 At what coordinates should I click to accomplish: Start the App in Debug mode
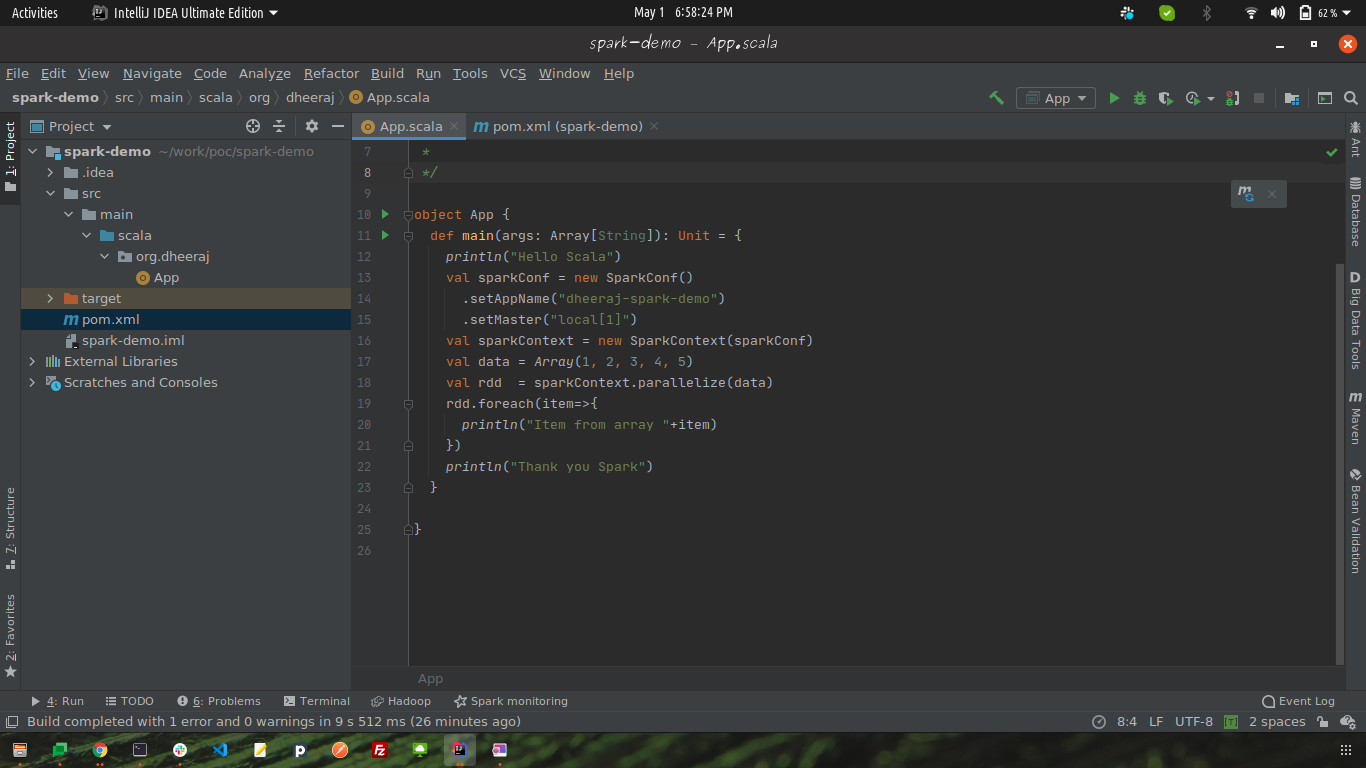(1140, 98)
